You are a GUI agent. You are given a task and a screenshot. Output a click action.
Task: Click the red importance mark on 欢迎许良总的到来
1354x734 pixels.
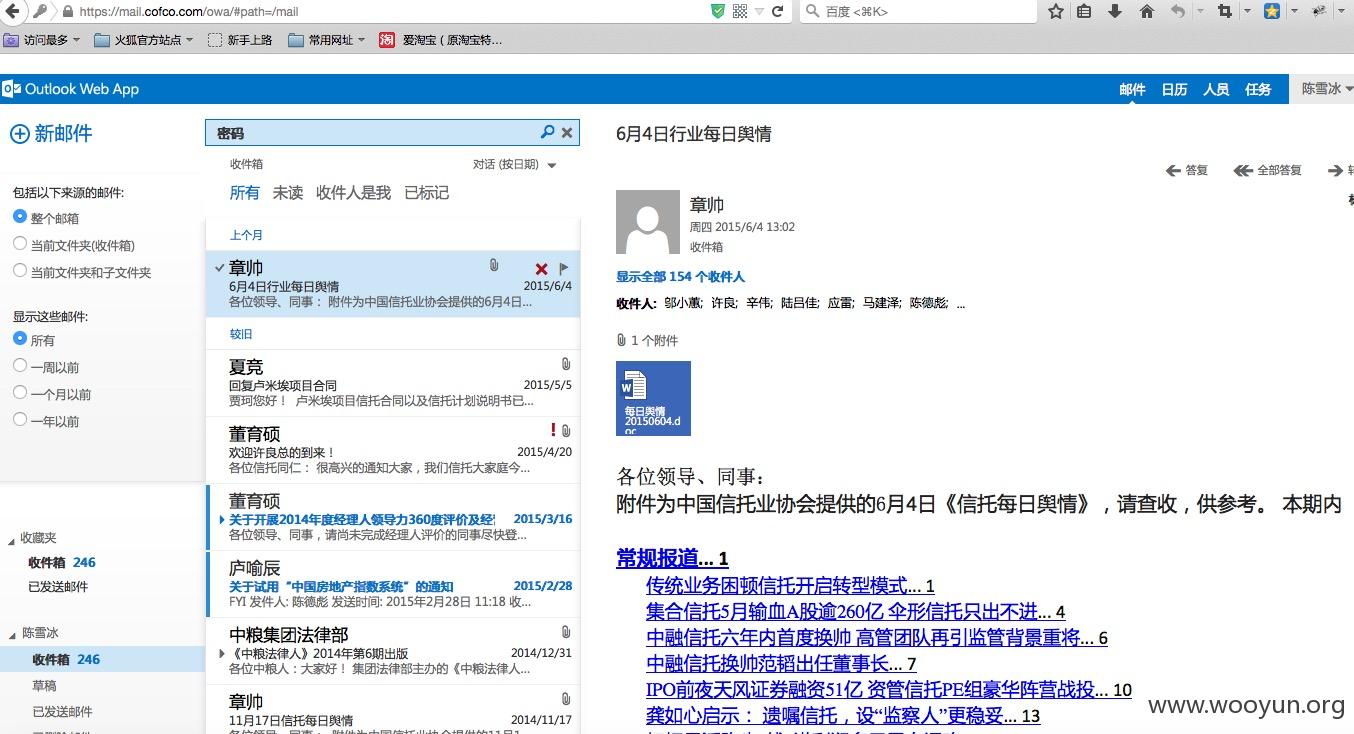tap(553, 430)
